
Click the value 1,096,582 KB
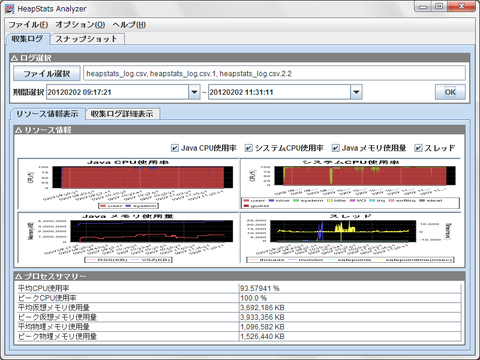click(x=262, y=327)
